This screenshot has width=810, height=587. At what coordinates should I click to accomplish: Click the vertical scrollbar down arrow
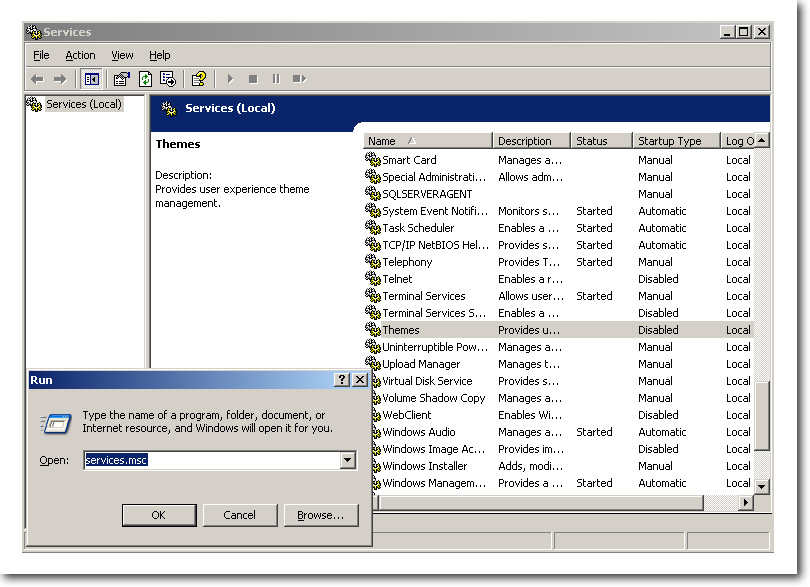(x=762, y=487)
